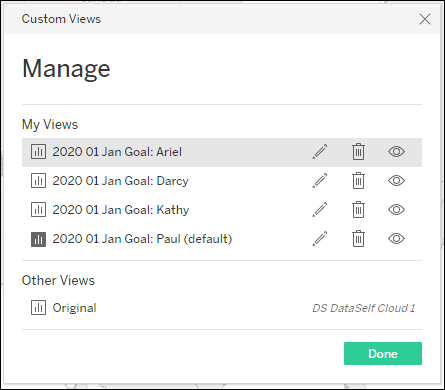This screenshot has height=390, width=445.
Task: Click trash icon for Darcy view
Action: pos(358,181)
